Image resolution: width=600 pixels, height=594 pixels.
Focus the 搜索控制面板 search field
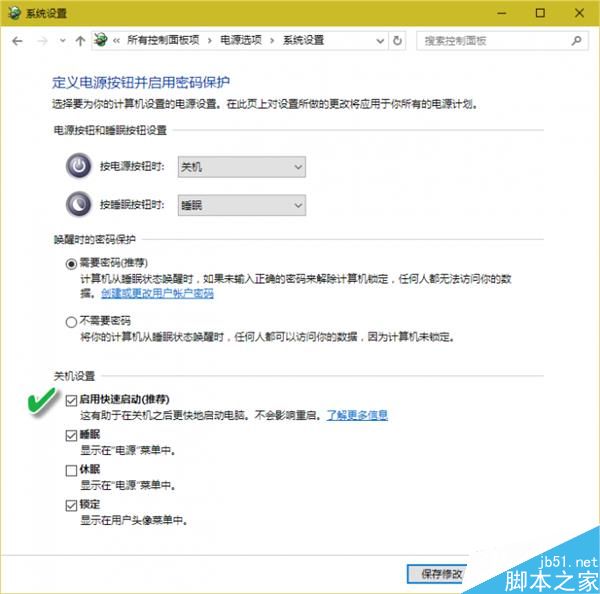502,41
